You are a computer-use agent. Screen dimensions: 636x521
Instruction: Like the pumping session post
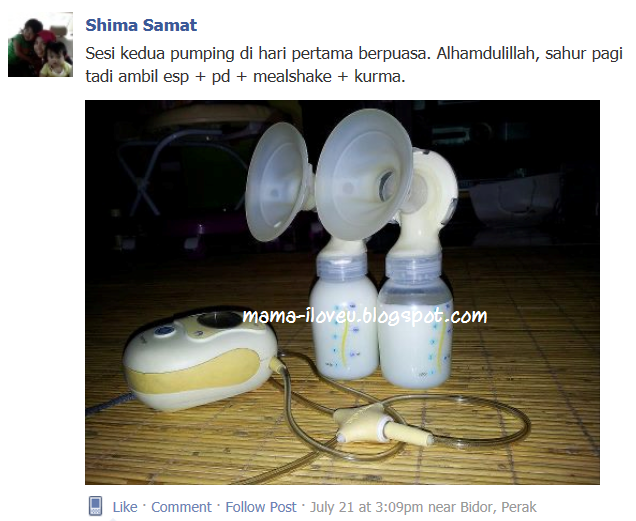125,507
